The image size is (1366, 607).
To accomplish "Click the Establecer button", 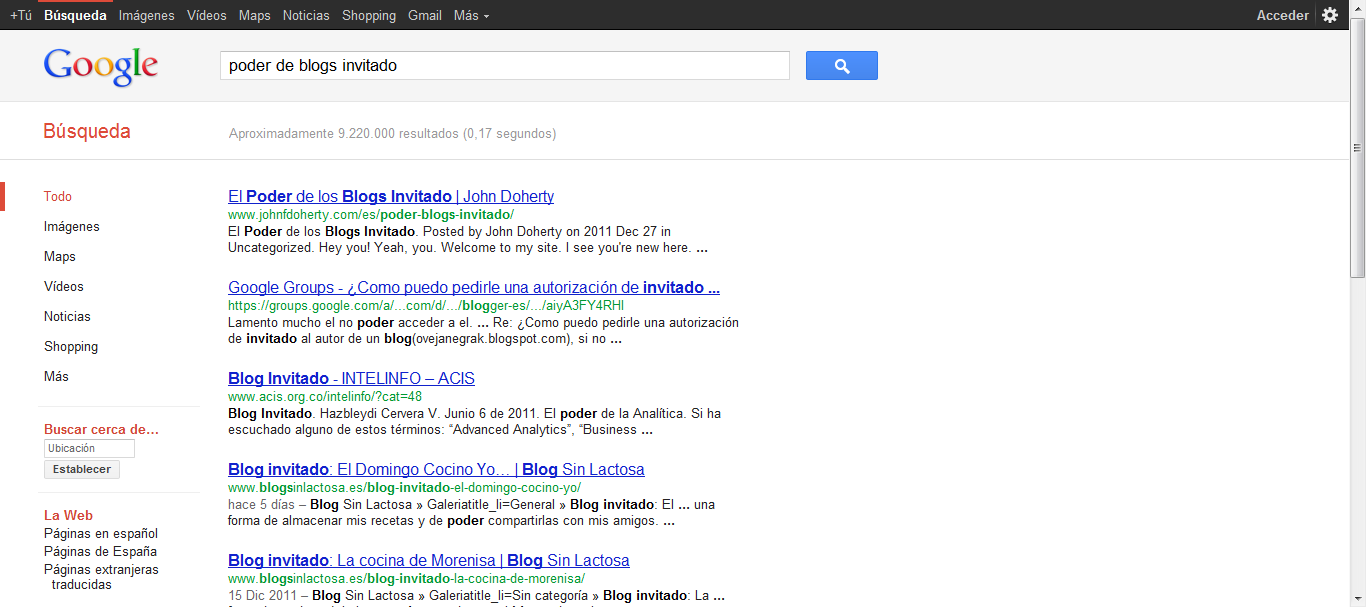I will tap(82, 469).
